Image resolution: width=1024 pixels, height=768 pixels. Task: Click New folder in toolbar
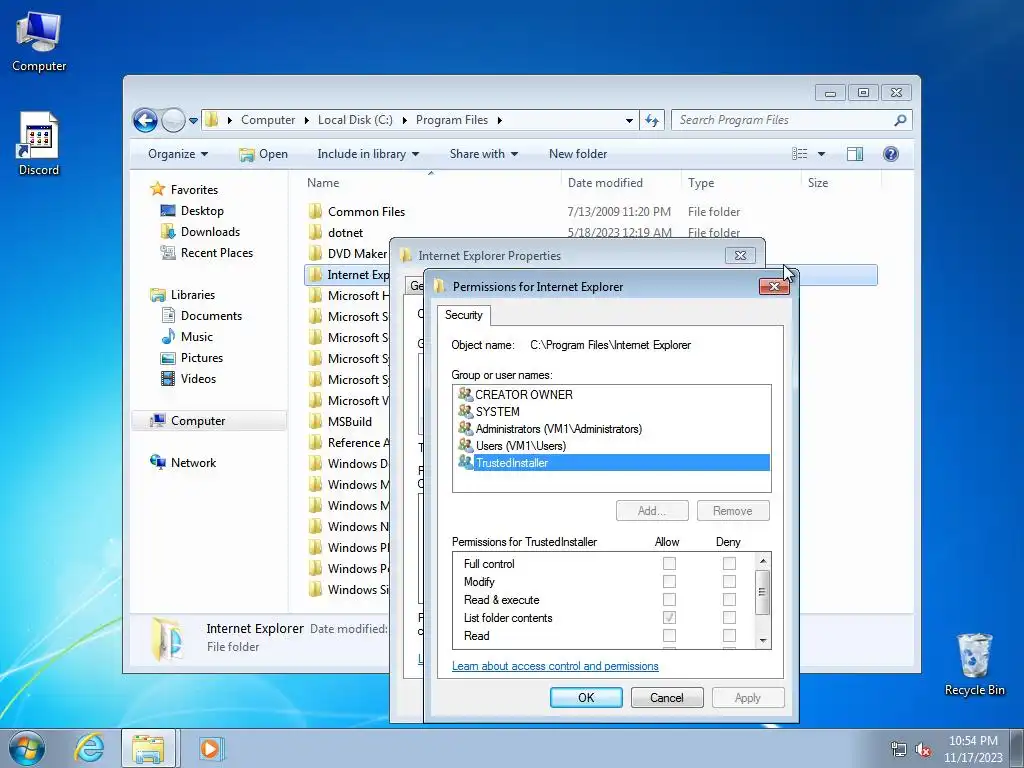(x=578, y=154)
